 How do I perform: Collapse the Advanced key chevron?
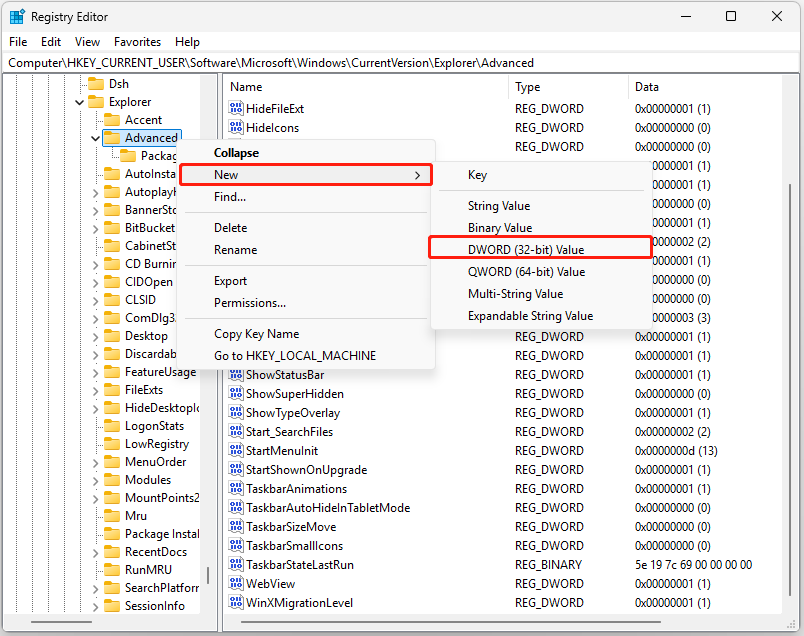[x=95, y=138]
